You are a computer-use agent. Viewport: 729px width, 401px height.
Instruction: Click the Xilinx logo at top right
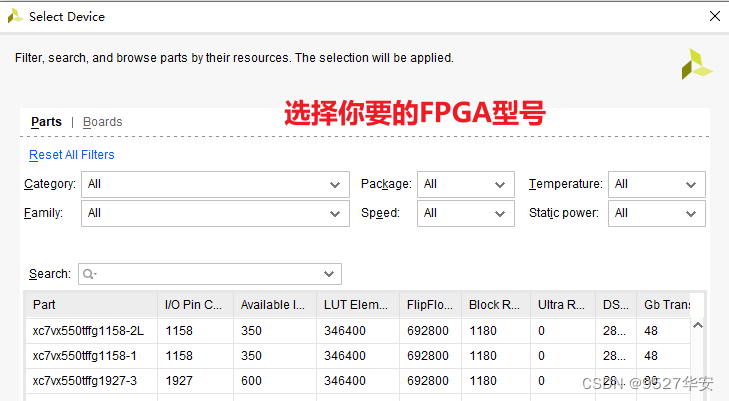tap(696, 66)
